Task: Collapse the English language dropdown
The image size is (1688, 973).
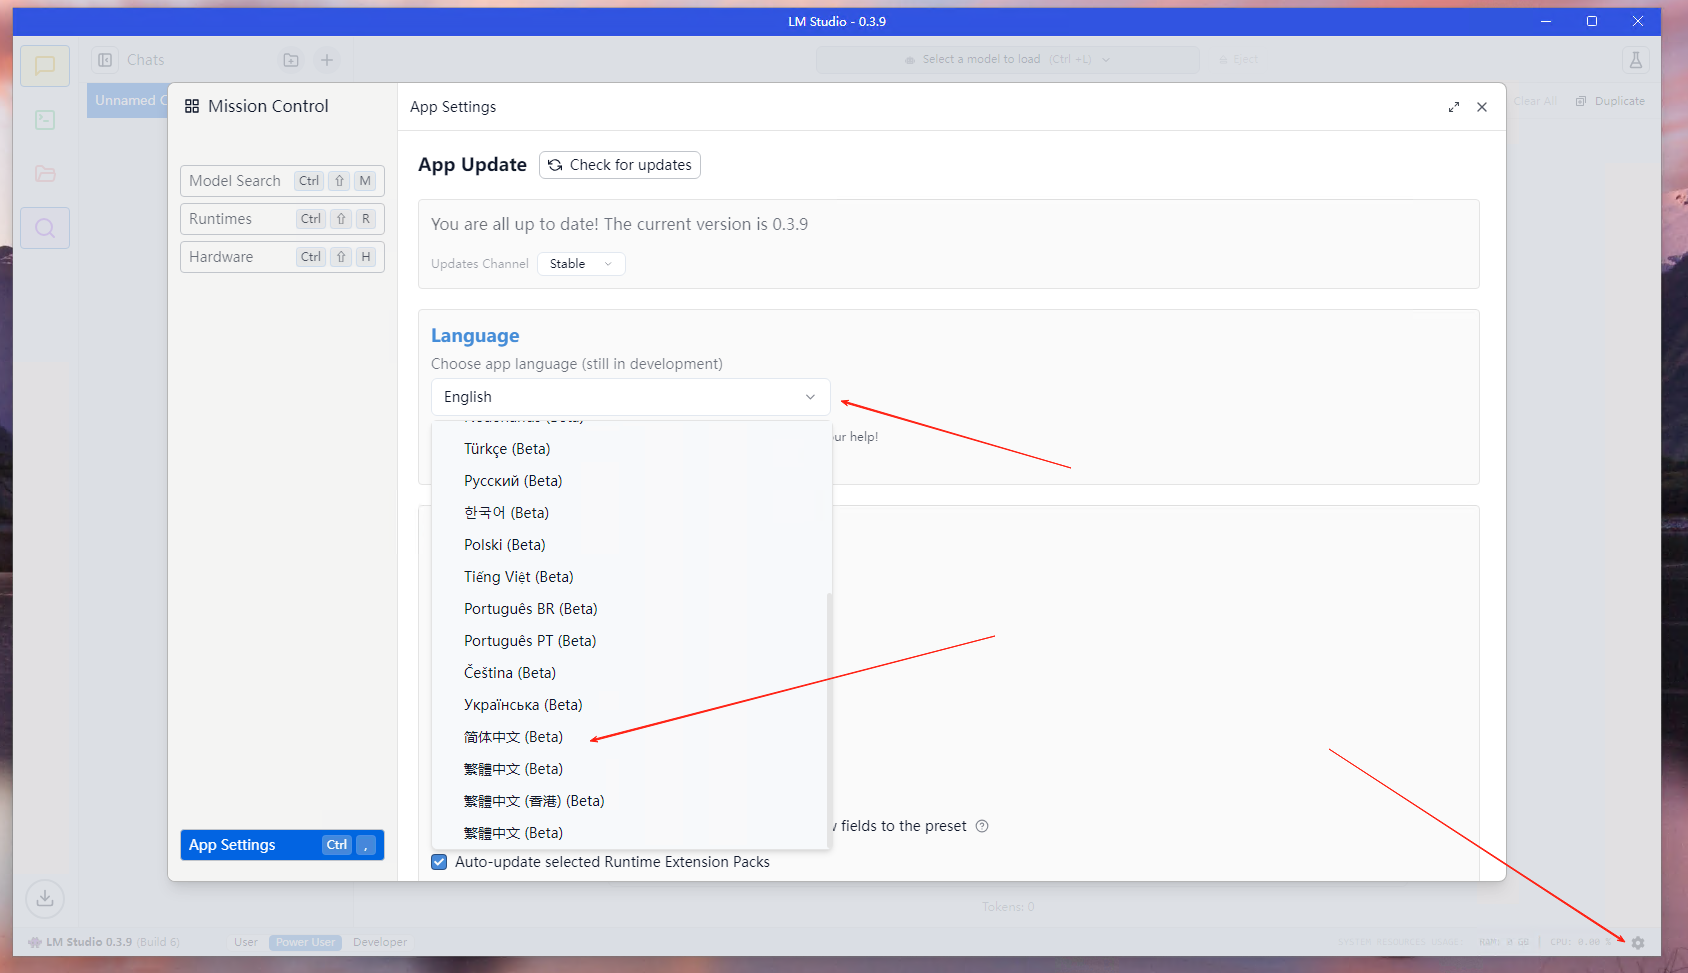Action: pyautogui.click(x=631, y=397)
